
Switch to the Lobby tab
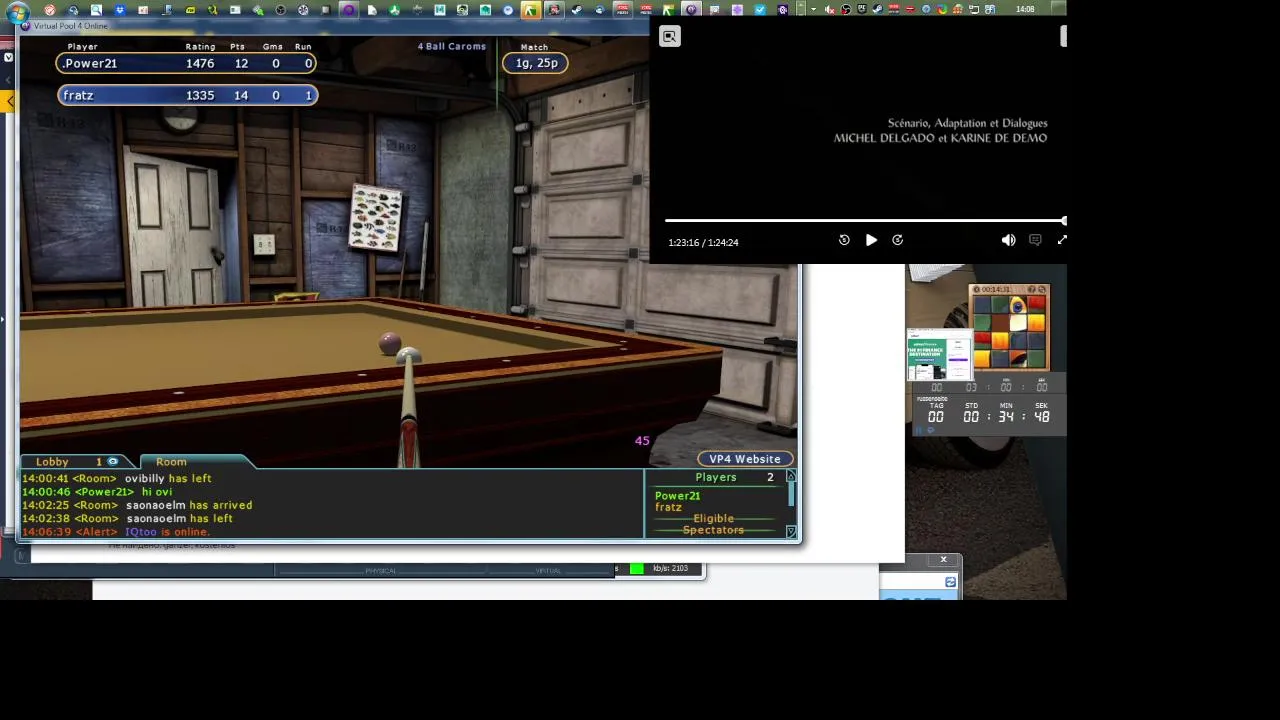click(52, 462)
